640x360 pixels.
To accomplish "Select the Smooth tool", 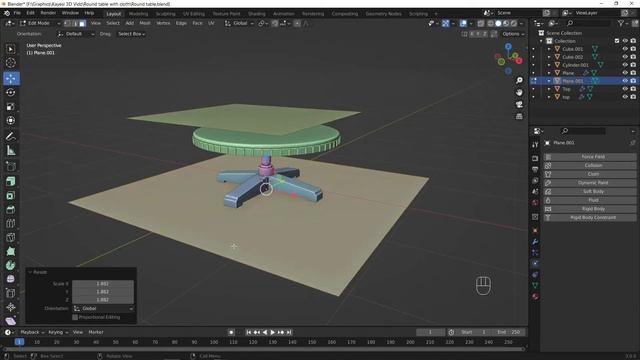I will pyautogui.click(x=11, y=279).
